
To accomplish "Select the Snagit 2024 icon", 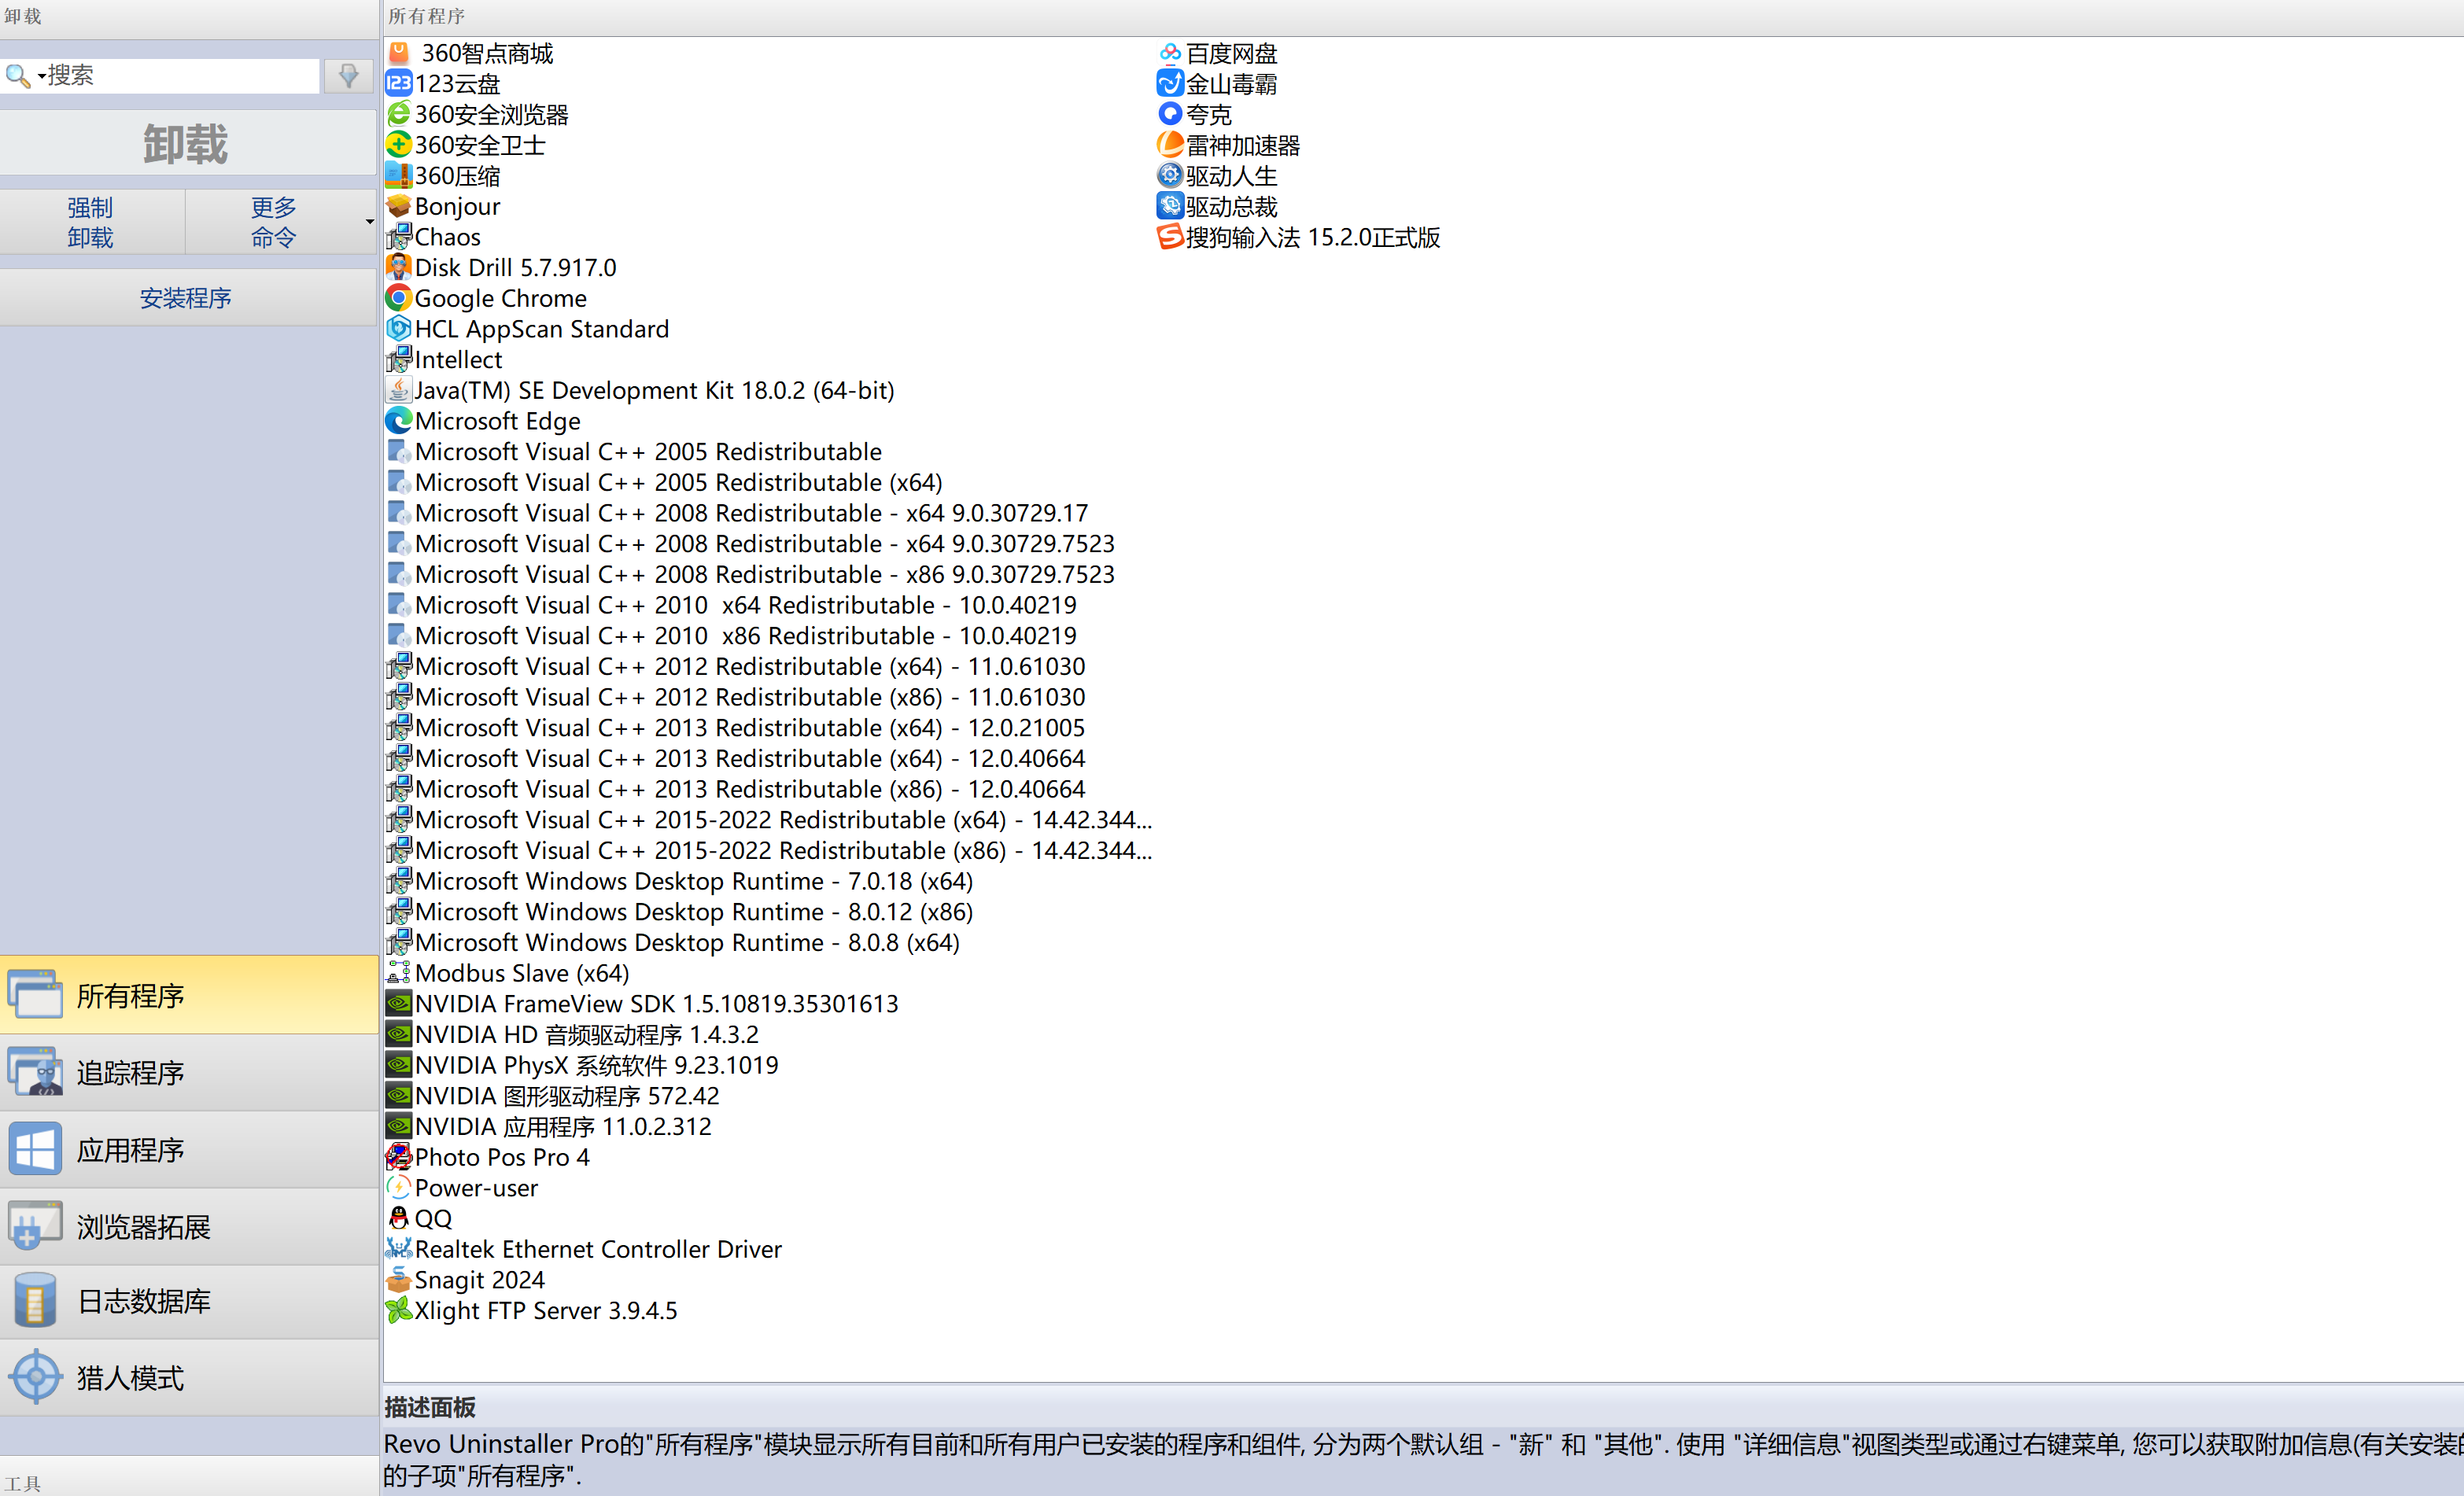I will point(398,1280).
